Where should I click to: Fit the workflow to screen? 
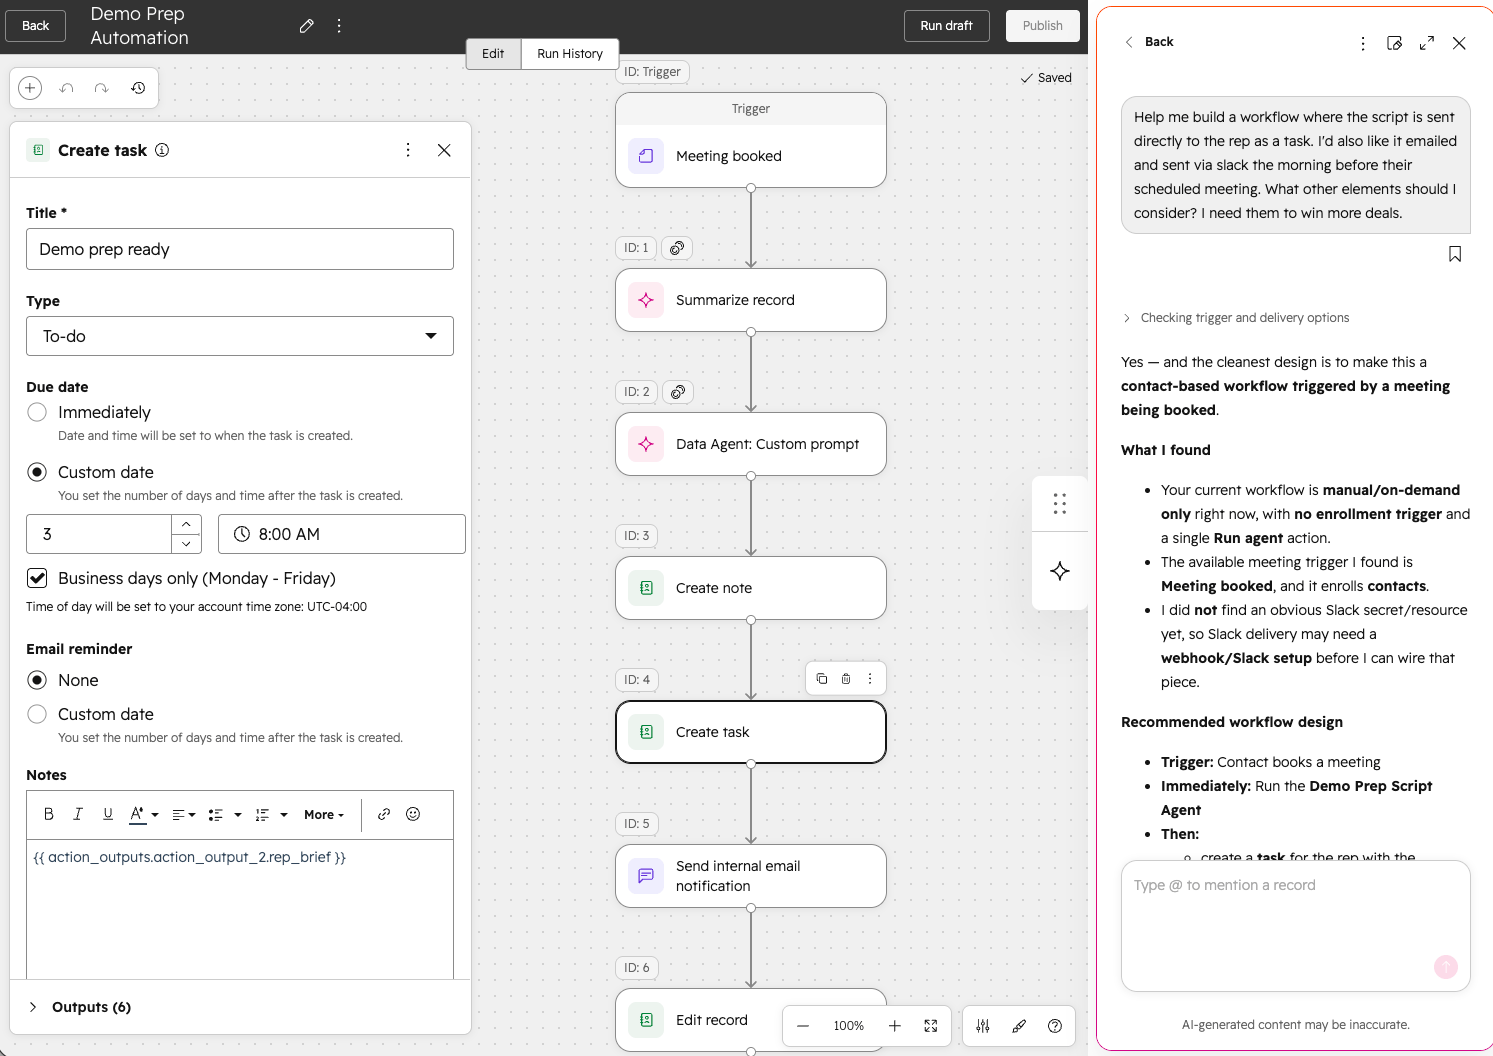tap(931, 1026)
